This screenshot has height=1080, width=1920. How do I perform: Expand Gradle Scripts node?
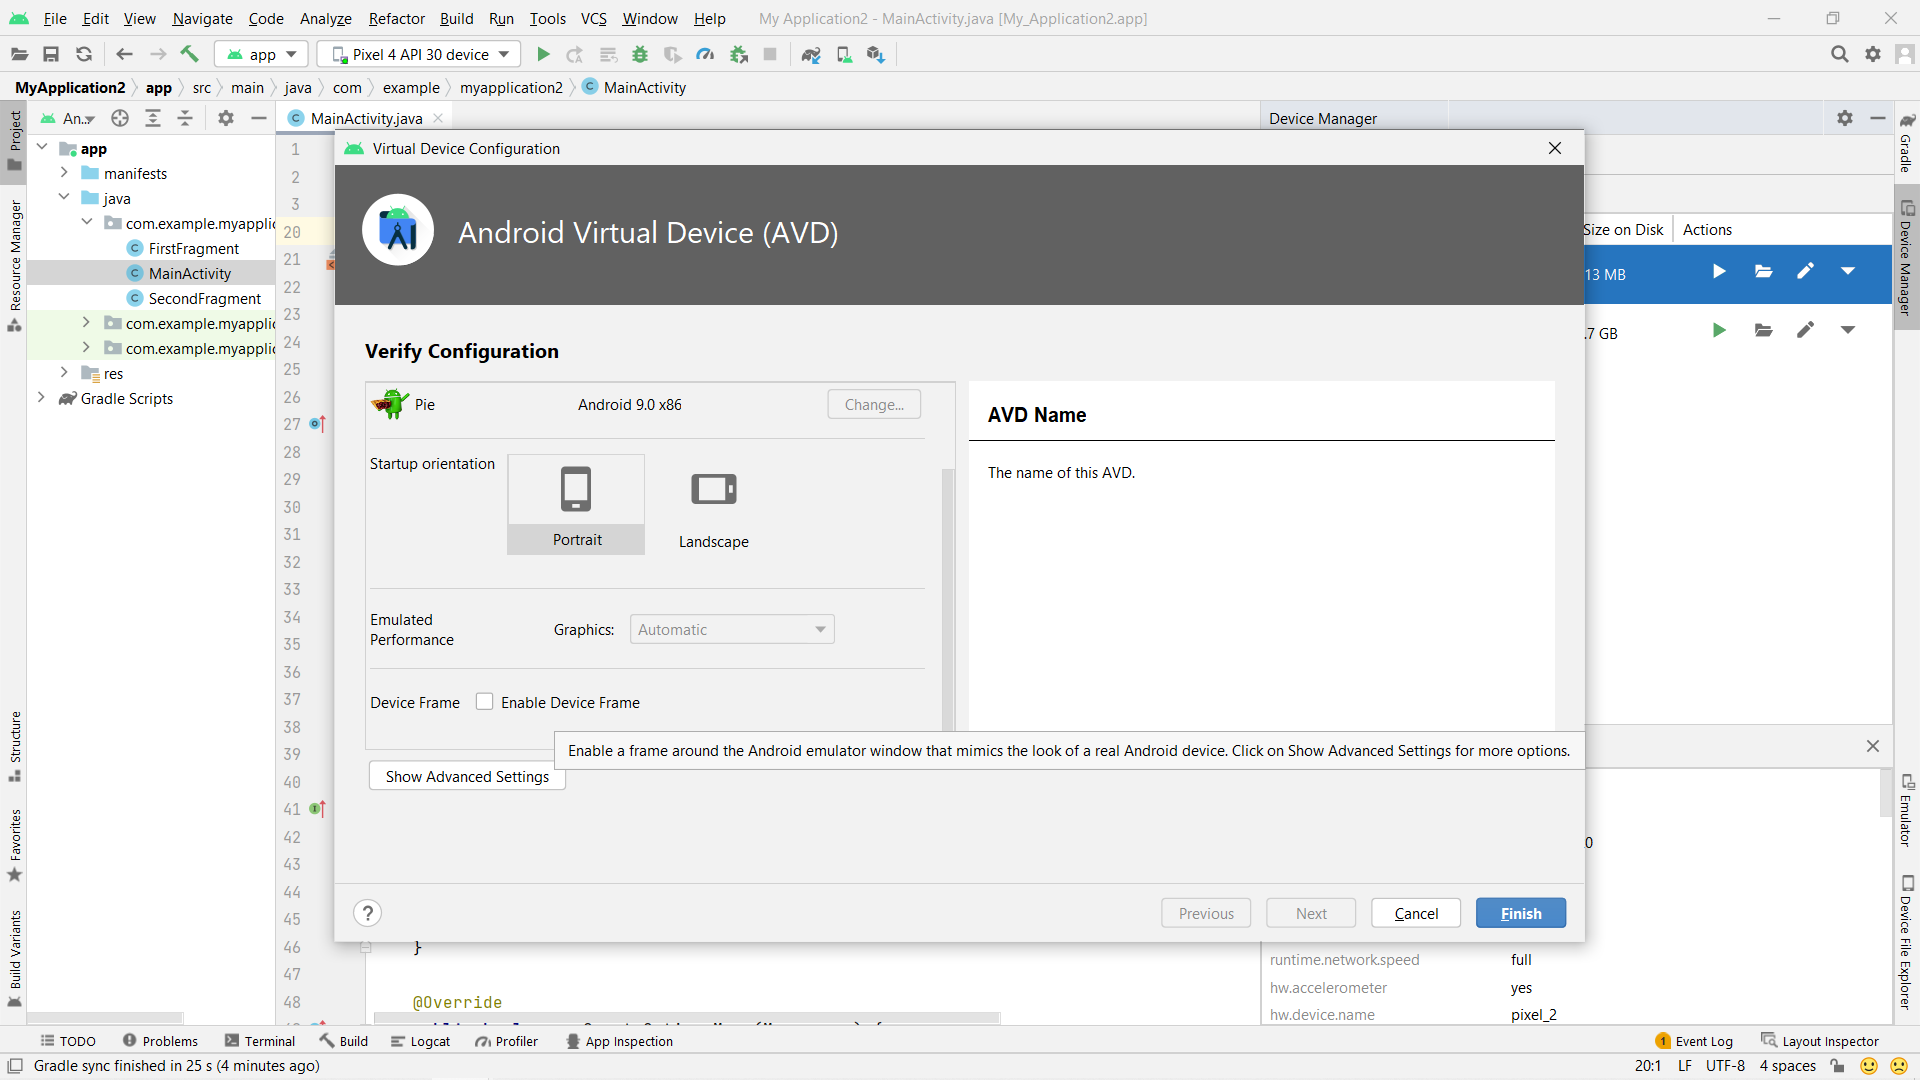[x=41, y=397]
